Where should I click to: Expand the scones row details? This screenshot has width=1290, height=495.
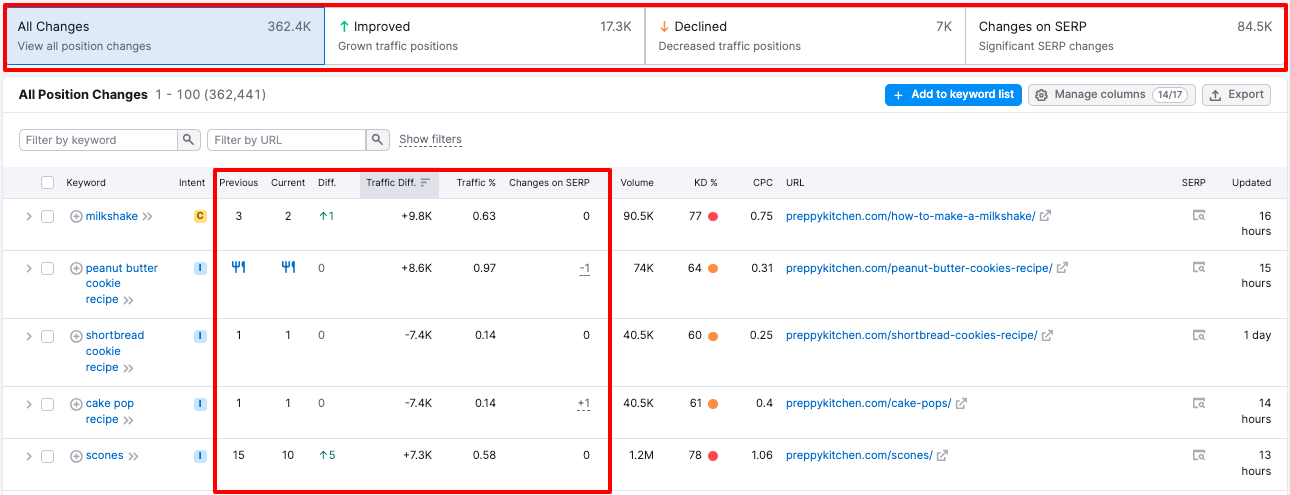(28, 456)
